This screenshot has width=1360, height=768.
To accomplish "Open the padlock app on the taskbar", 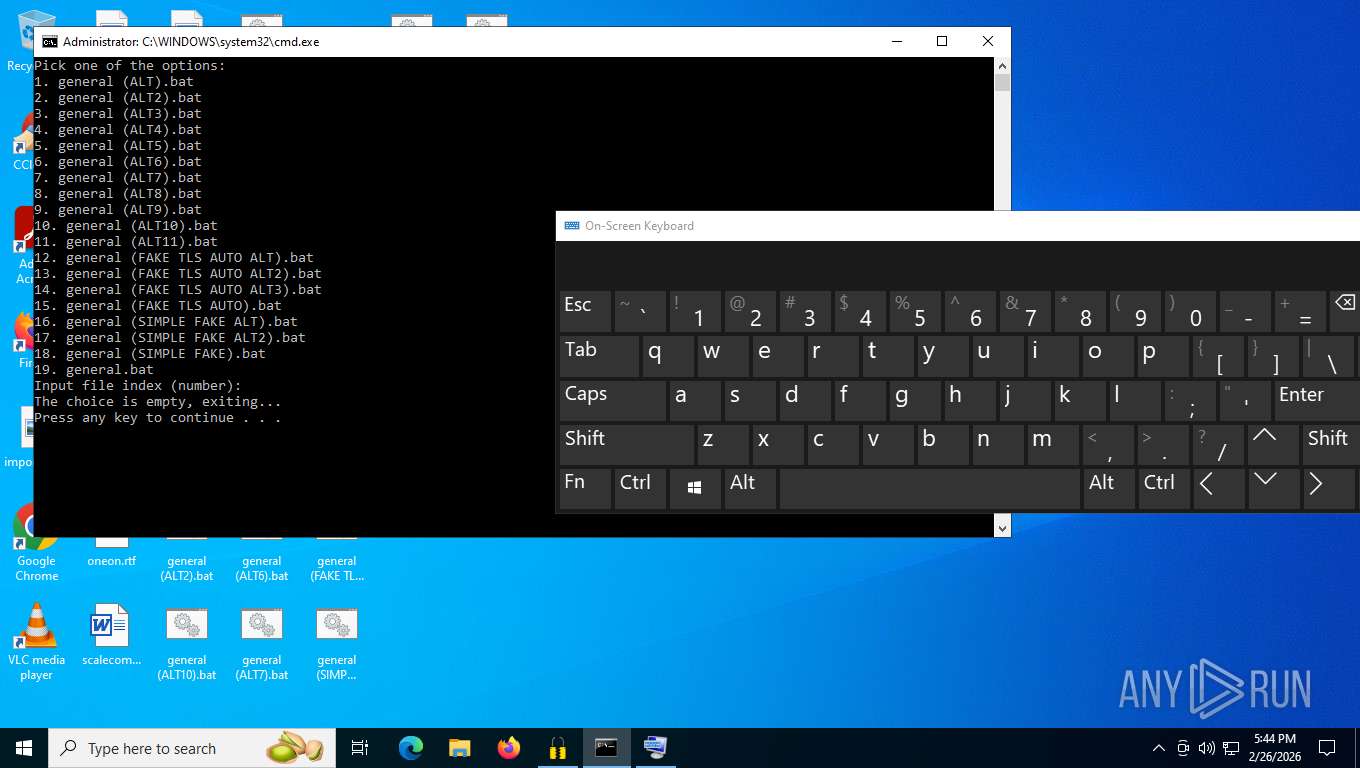I will [558, 747].
